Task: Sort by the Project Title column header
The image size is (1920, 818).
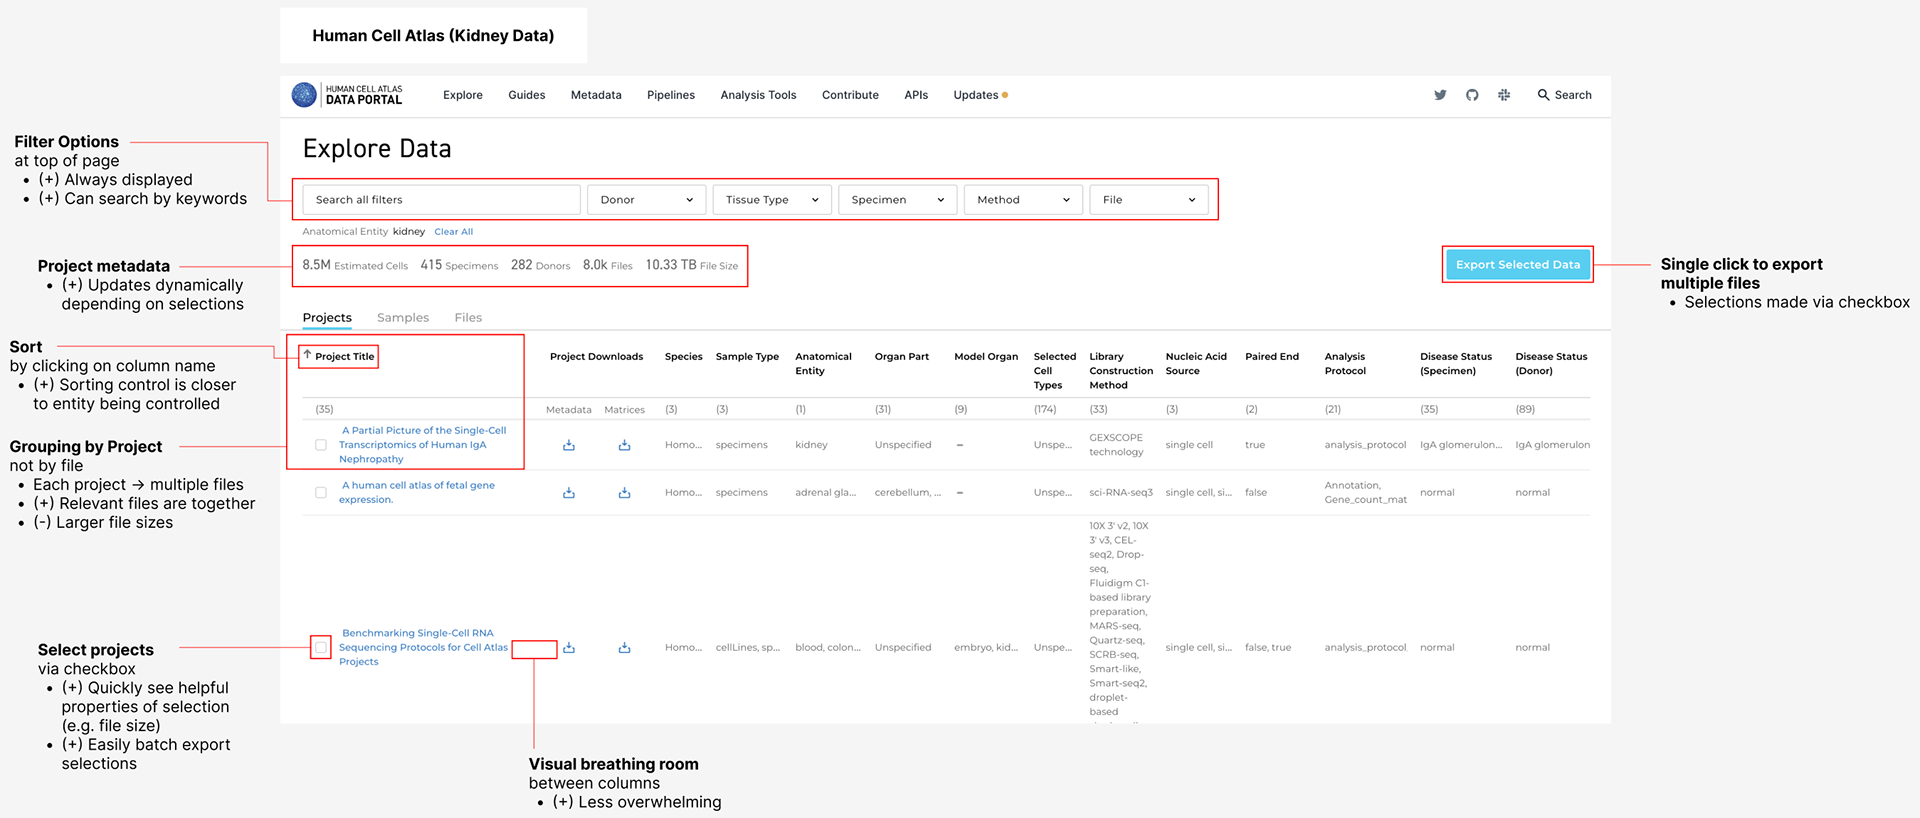Action: point(345,356)
